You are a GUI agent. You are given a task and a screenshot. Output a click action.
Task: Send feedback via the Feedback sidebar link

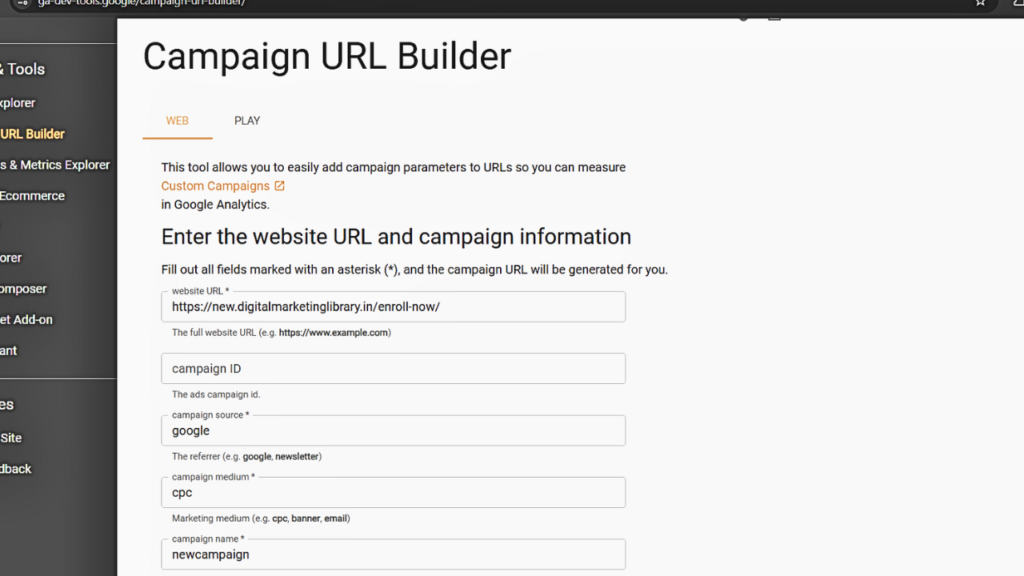point(15,468)
